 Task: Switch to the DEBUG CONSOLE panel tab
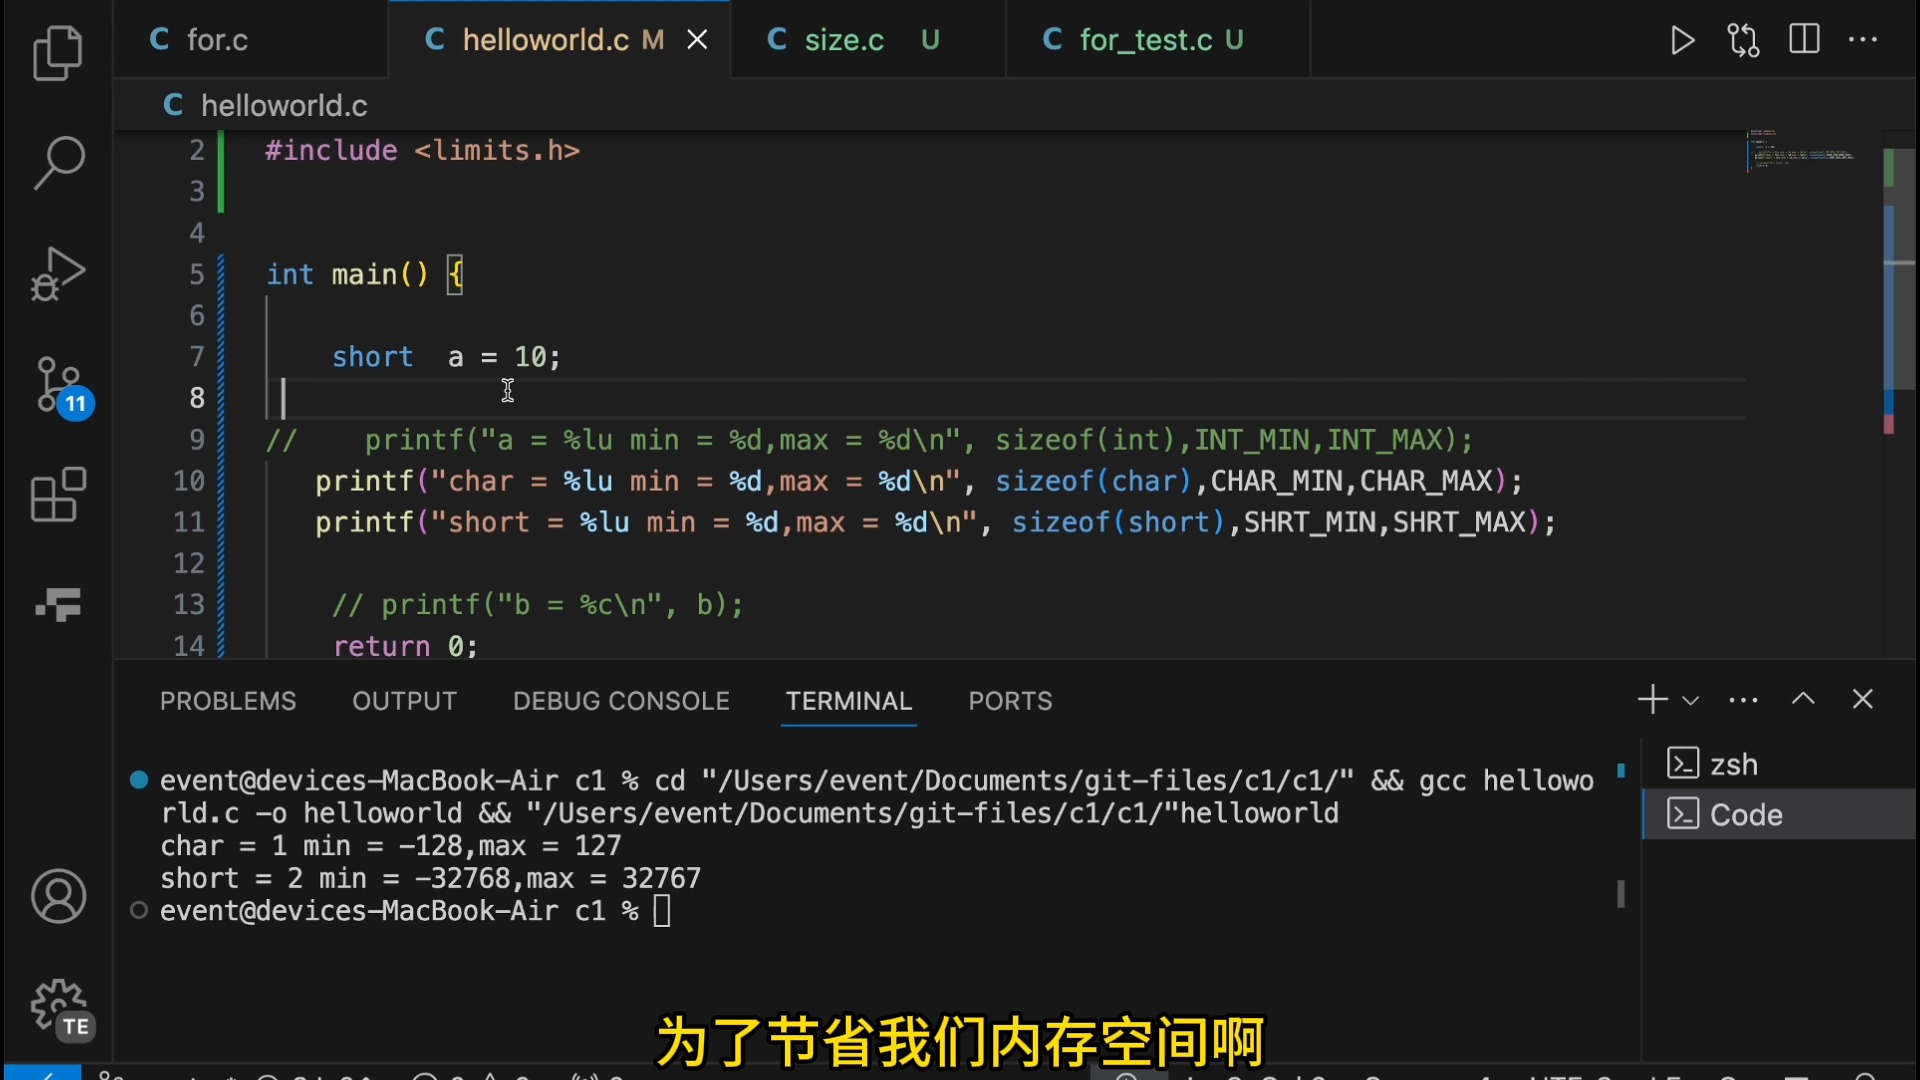pos(621,701)
